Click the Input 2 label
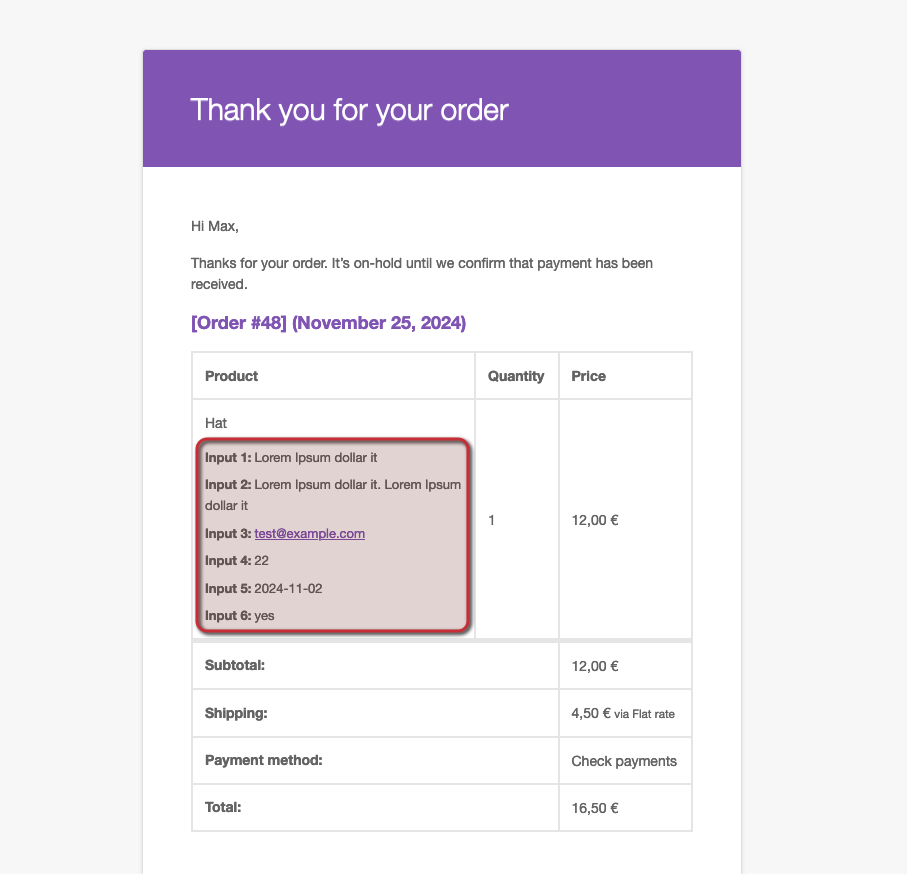The height and width of the screenshot is (874, 908). (228, 485)
